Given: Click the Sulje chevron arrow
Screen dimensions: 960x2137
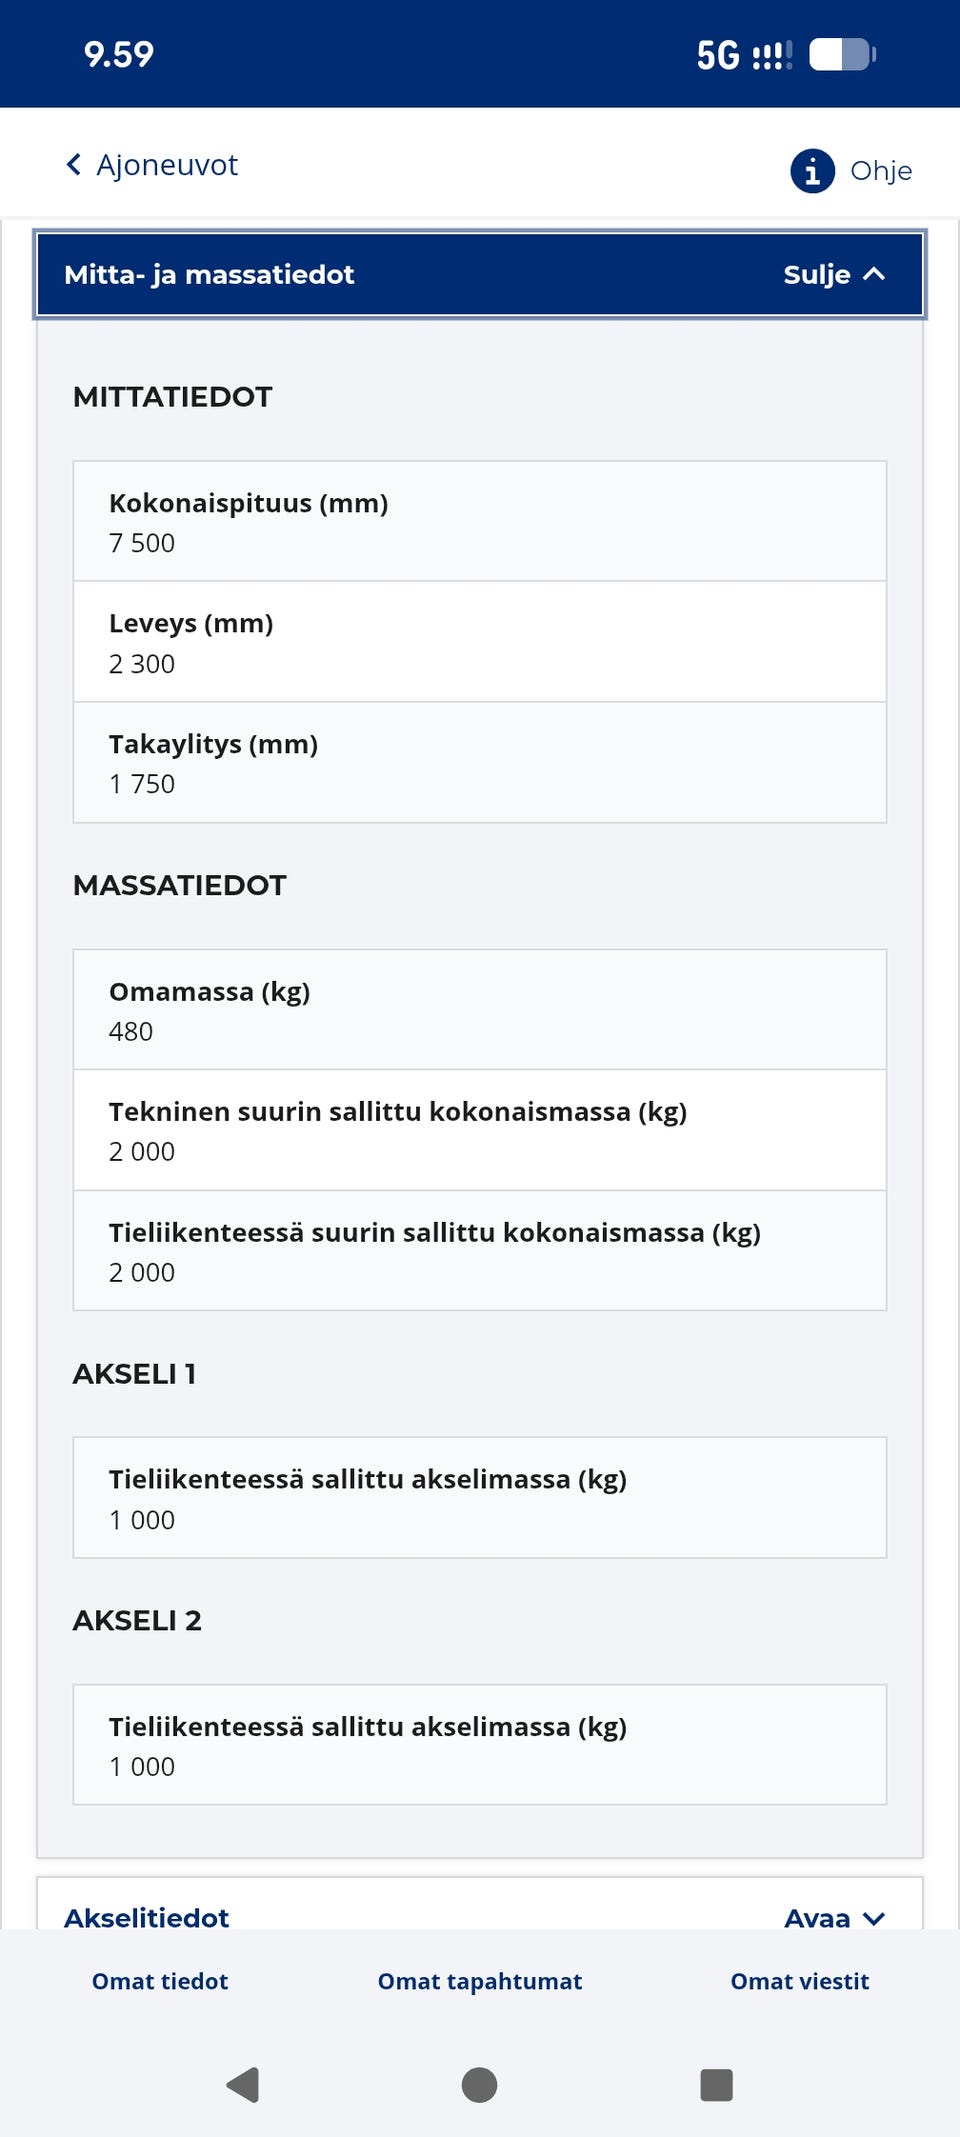Looking at the screenshot, I should click(x=874, y=275).
